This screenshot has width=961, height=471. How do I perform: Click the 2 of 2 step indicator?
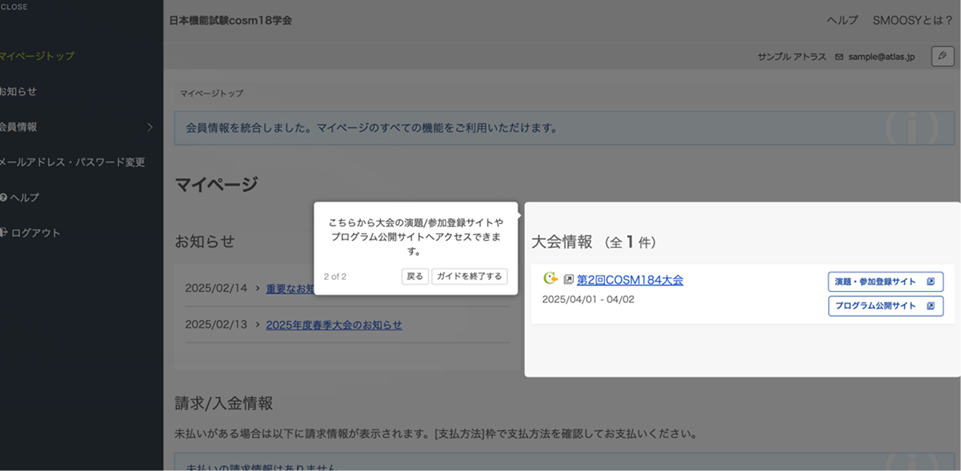click(x=335, y=277)
